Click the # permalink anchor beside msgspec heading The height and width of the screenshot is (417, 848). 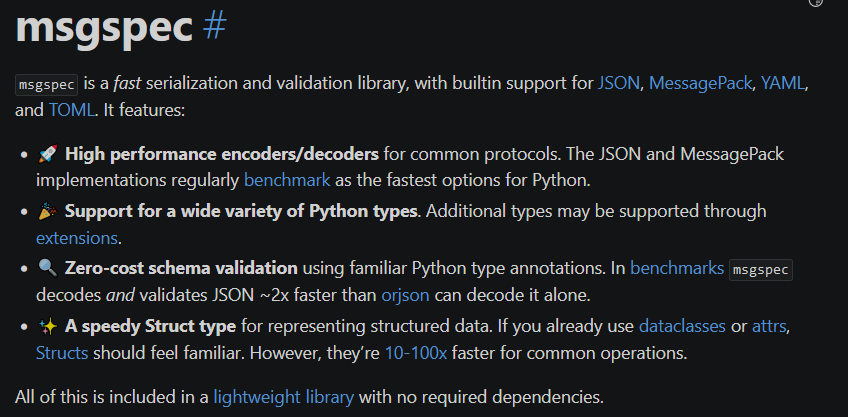coord(214,28)
